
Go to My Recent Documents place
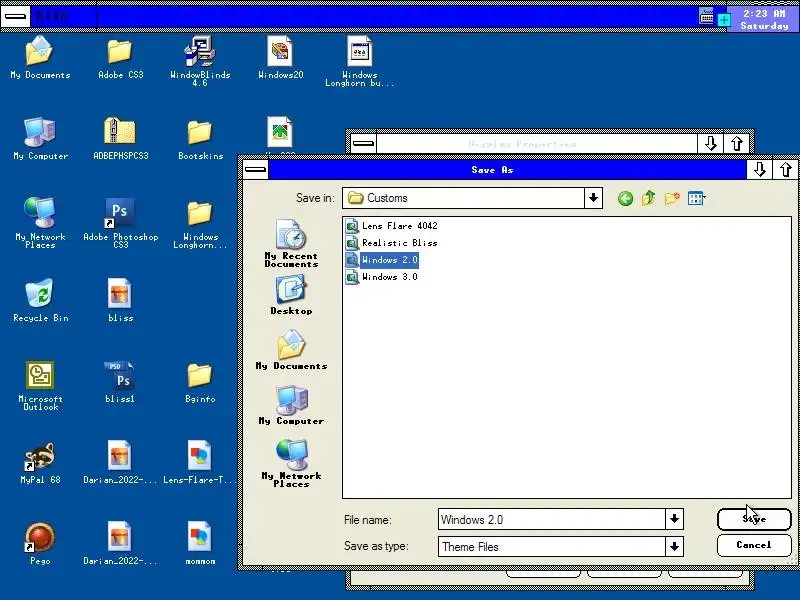(x=291, y=243)
